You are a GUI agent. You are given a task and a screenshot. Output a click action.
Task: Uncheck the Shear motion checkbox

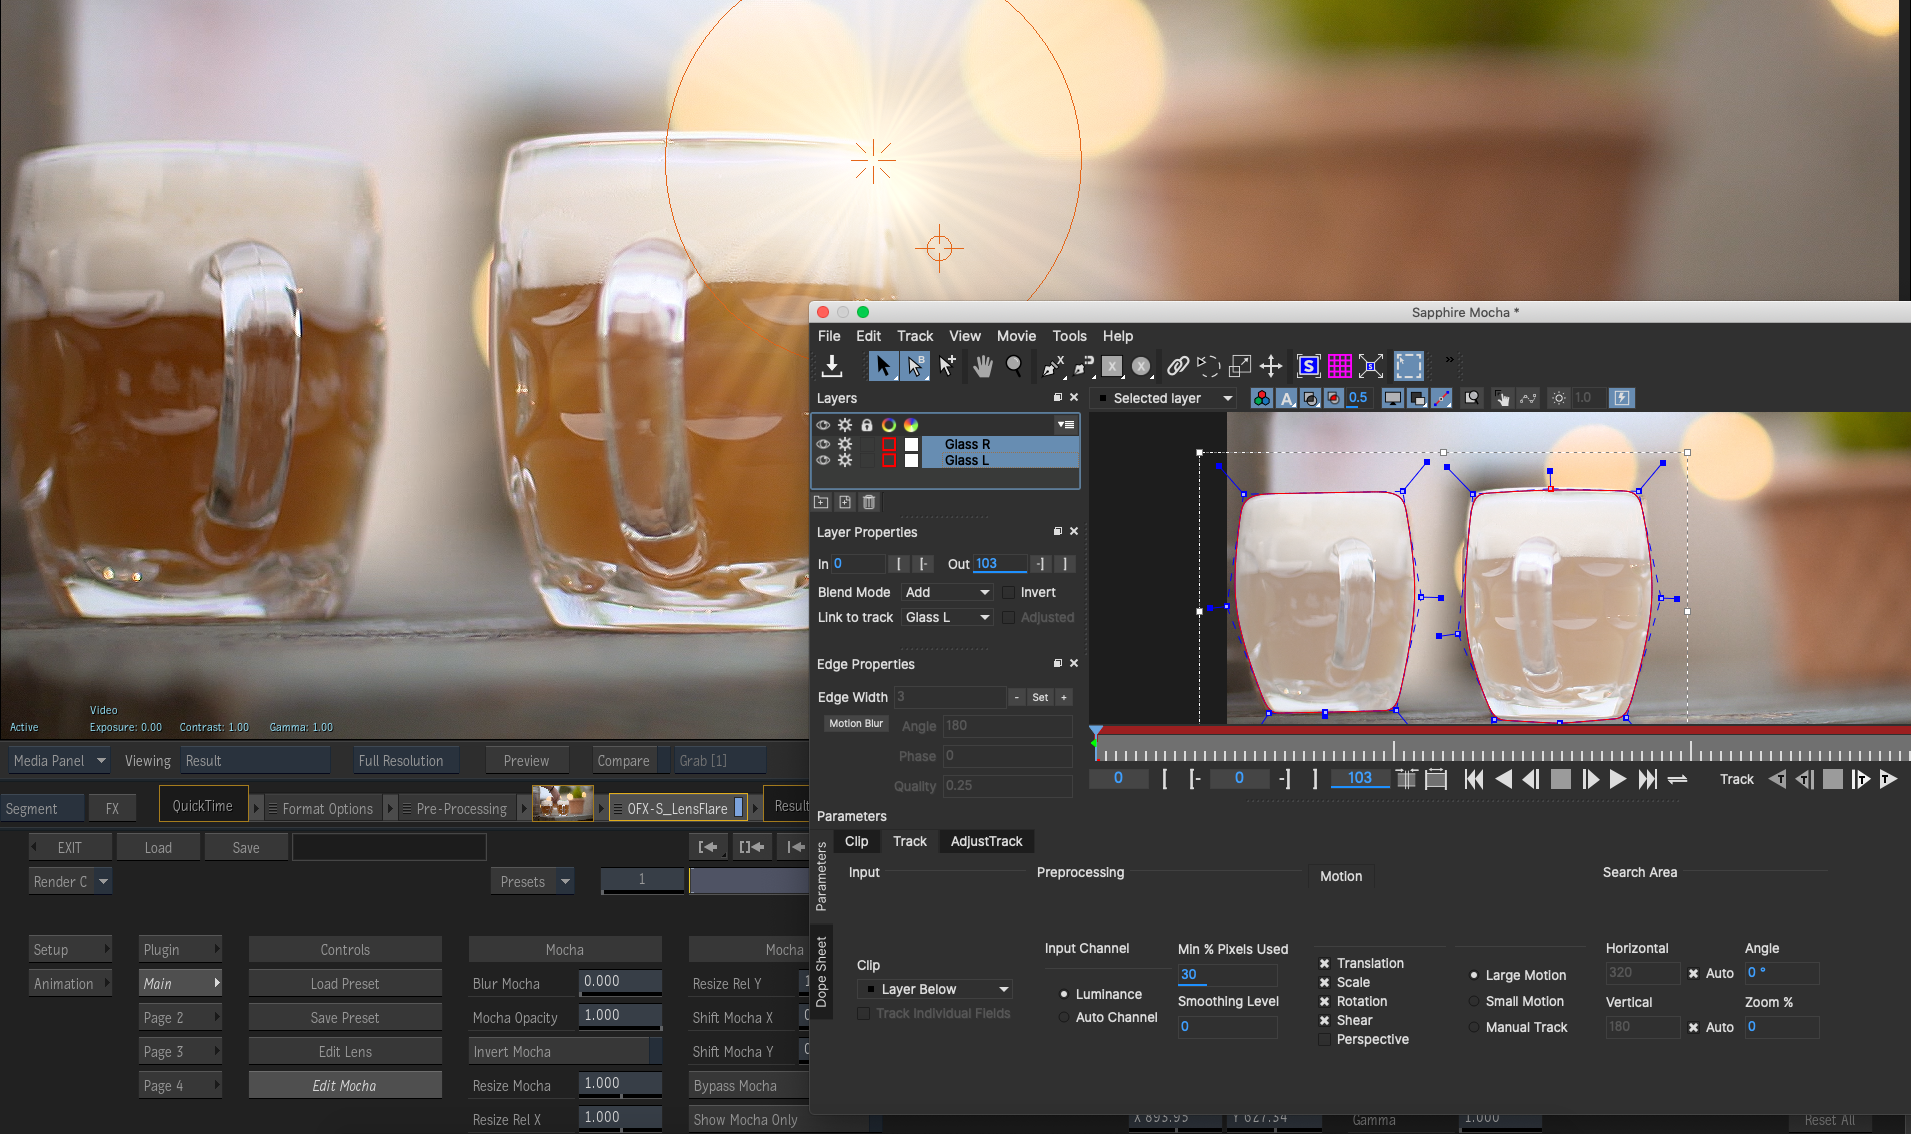click(1324, 1021)
